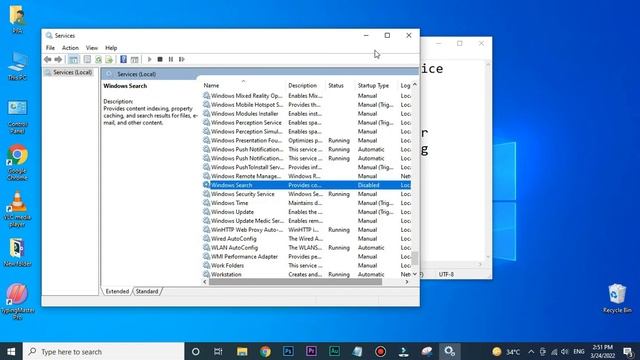Viewport: 640px width, 360px height.
Task: Select Windows Remote Management service row
Action: (307, 176)
